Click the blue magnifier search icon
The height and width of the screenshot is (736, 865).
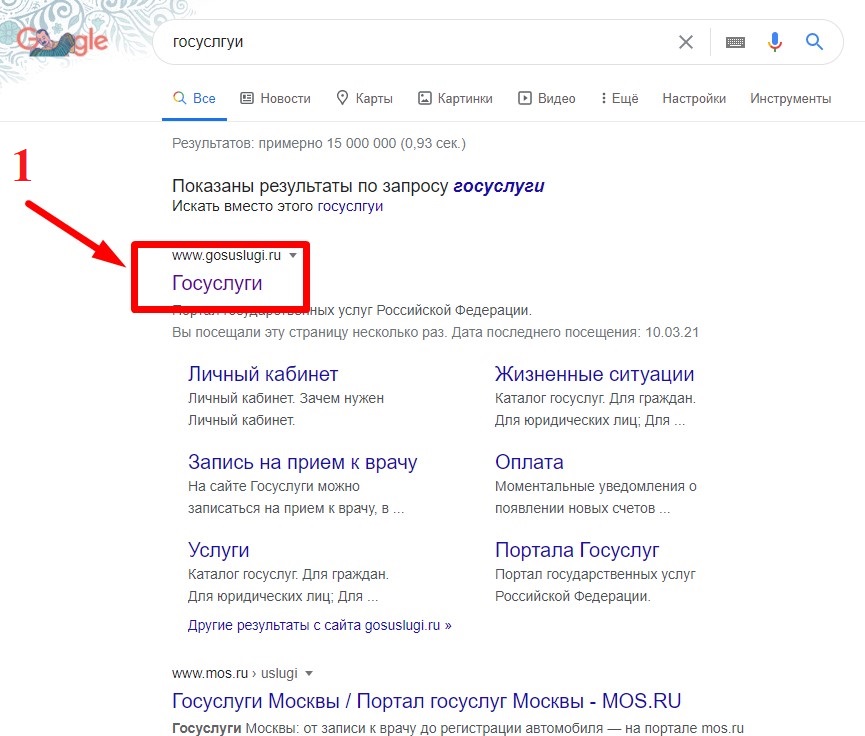(x=814, y=41)
